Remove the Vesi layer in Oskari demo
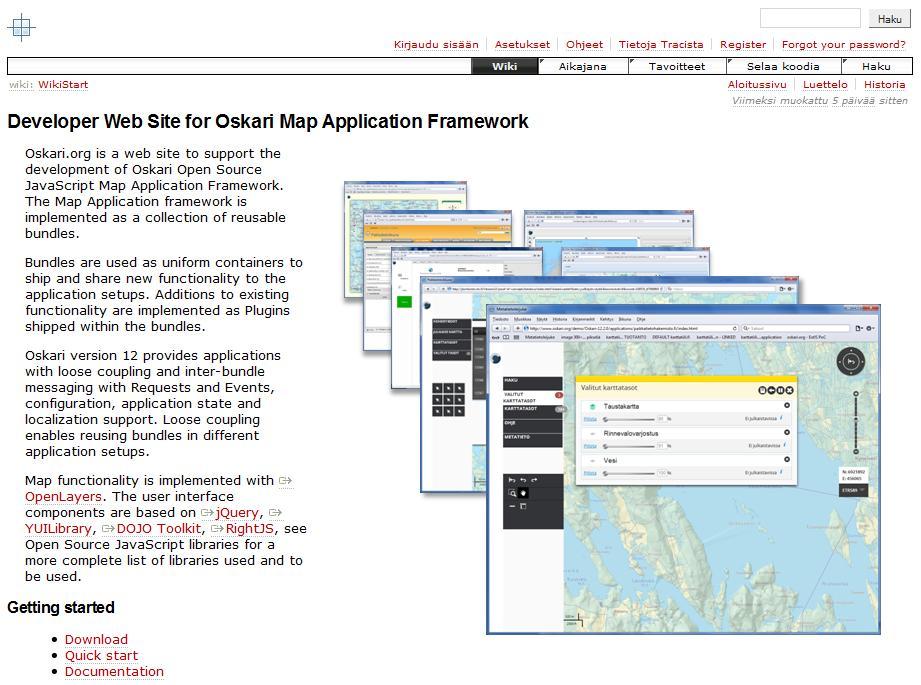Screen dimensions: 921x685 (787, 459)
